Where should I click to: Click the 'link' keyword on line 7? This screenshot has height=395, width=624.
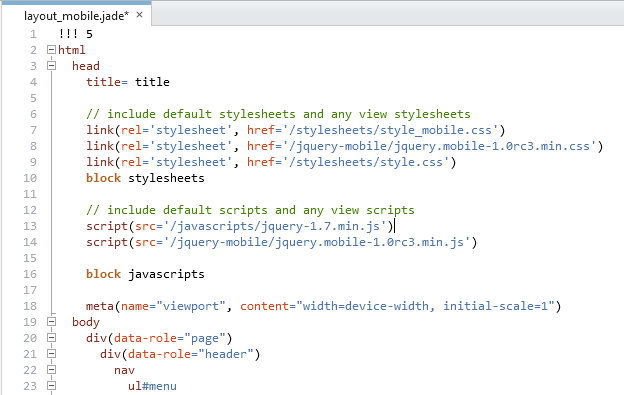(x=100, y=130)
